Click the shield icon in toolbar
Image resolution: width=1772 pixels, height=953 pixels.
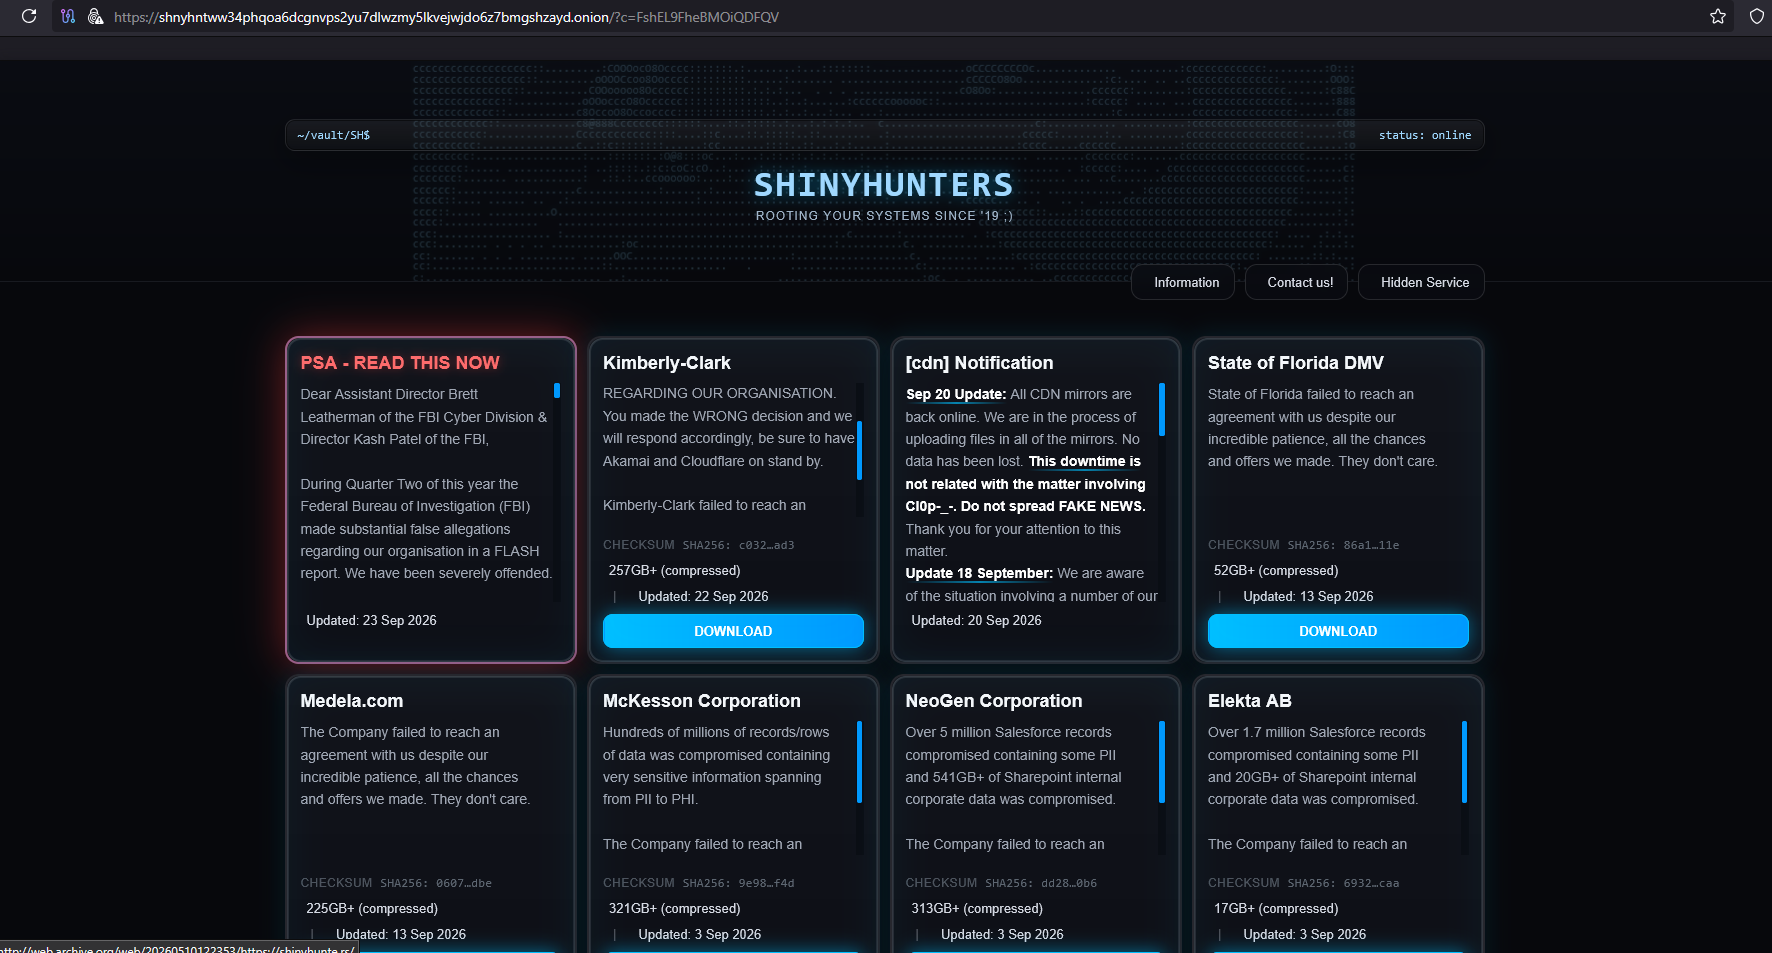click(1757, 16)
